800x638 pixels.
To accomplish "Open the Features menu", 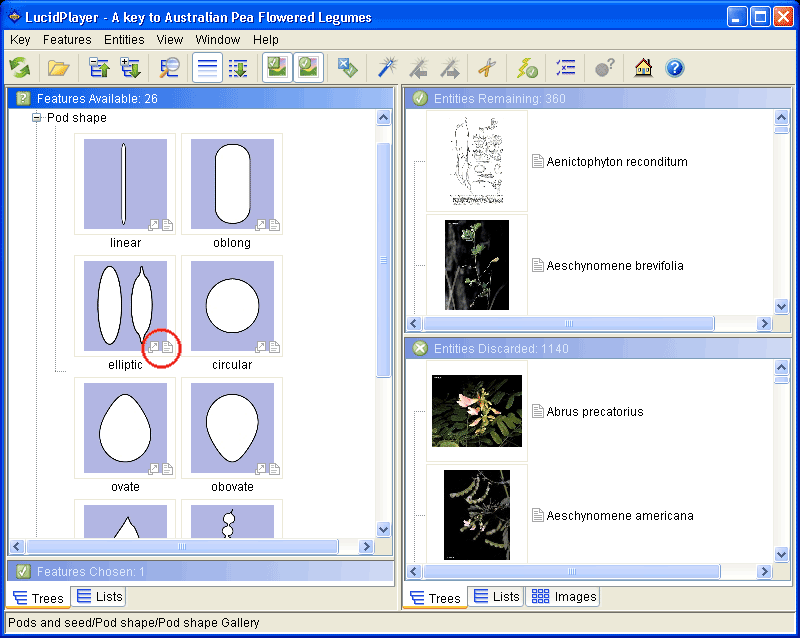I will (67, 40).
